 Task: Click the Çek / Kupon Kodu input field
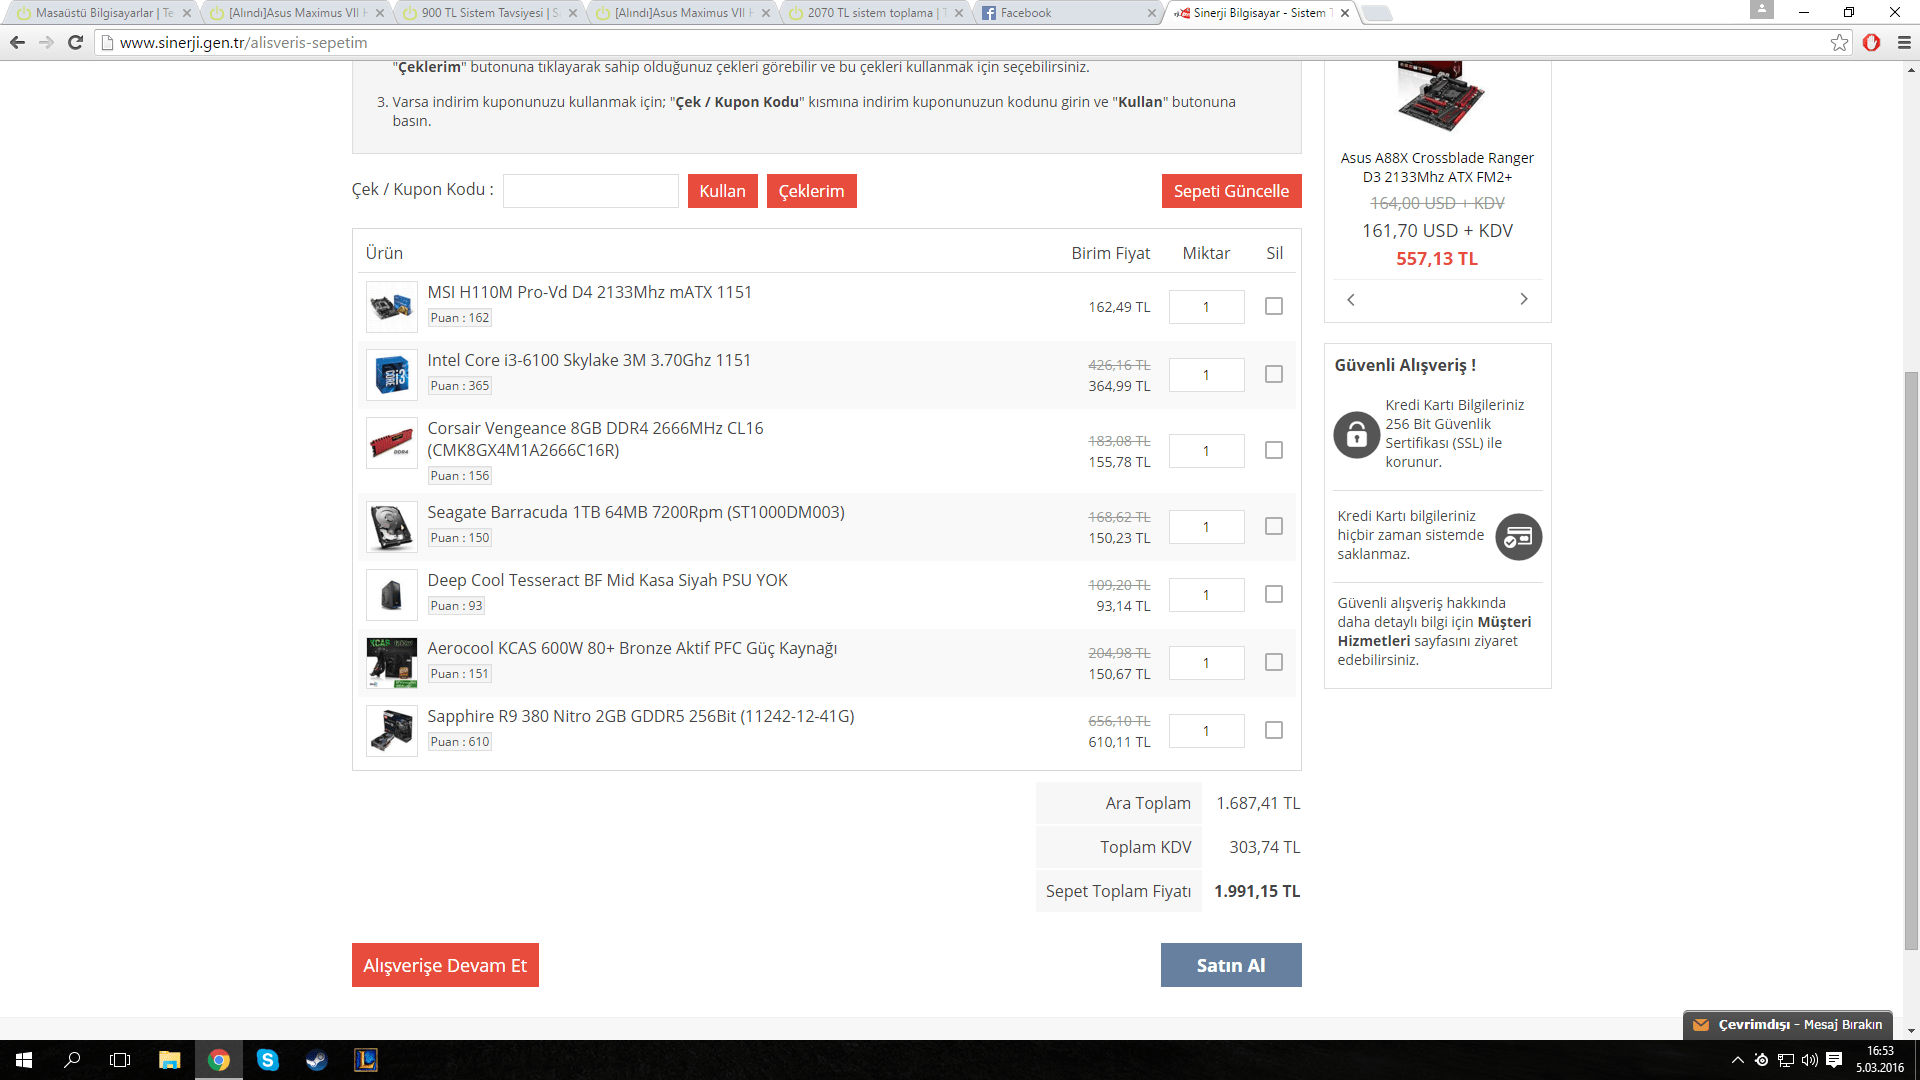(x=590, y=191)
